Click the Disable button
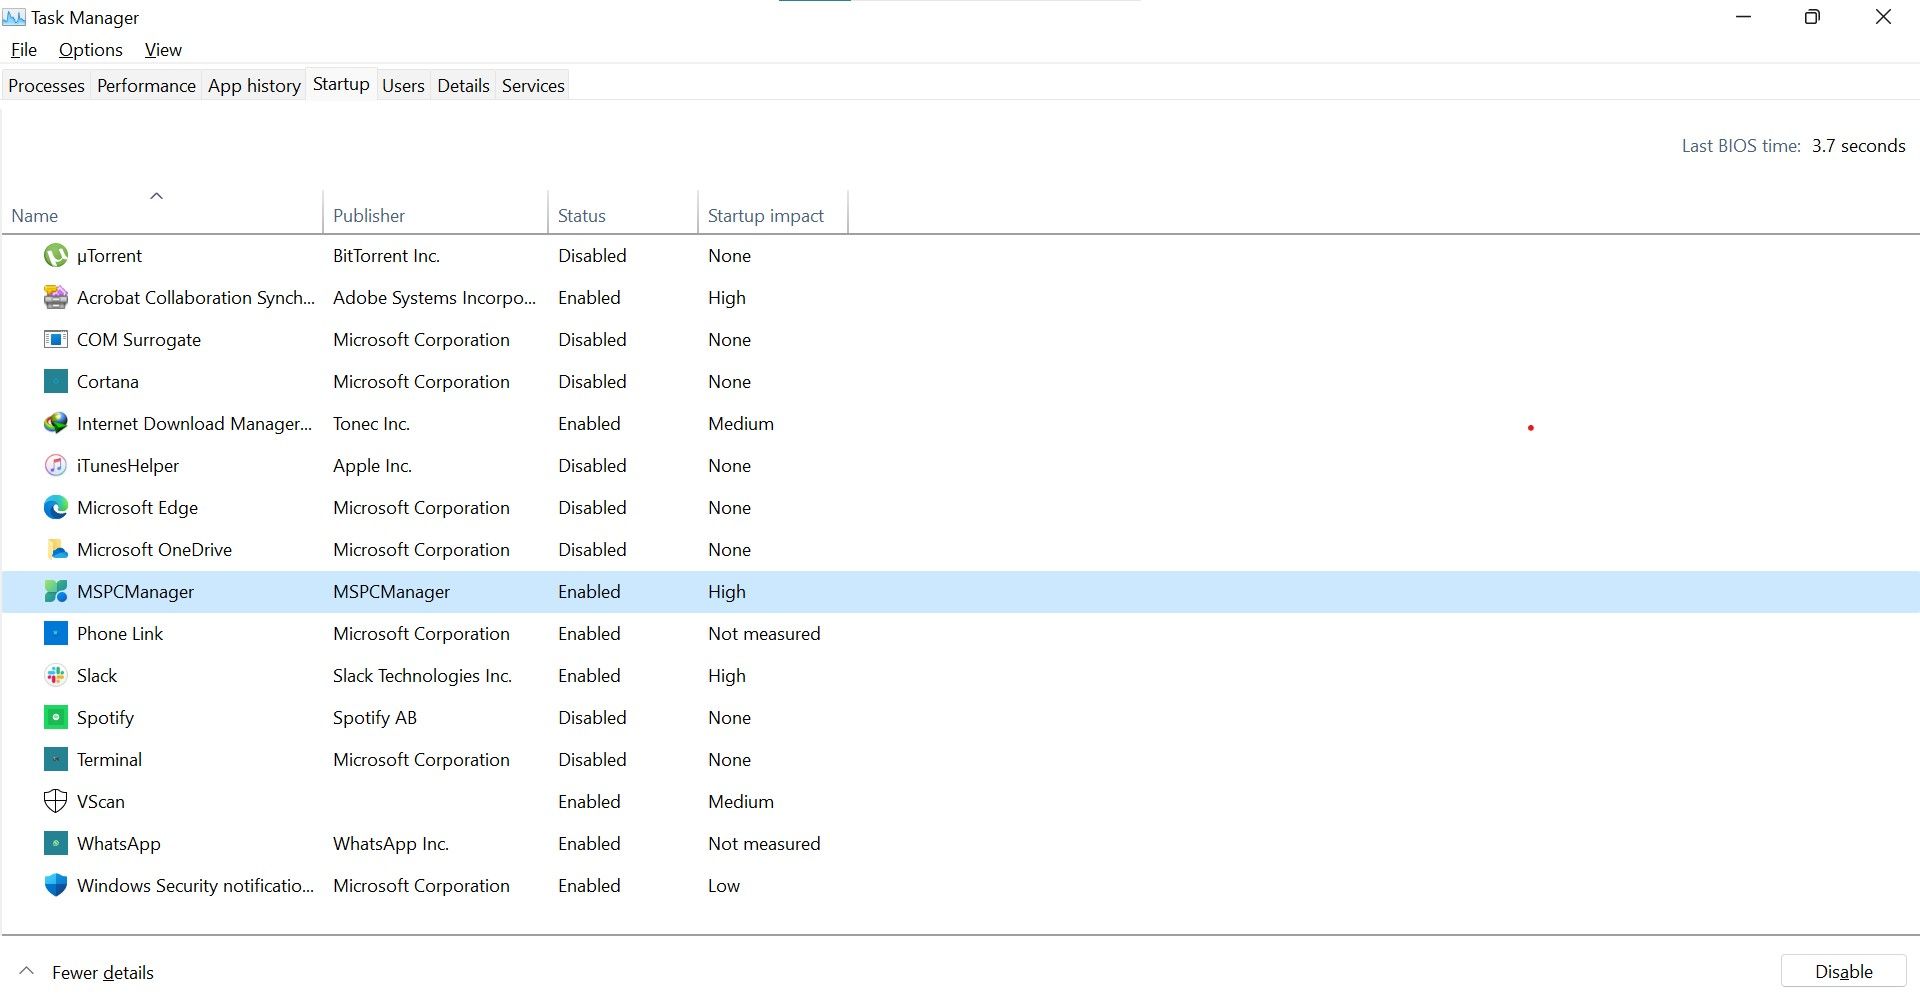 (1843, 972)
